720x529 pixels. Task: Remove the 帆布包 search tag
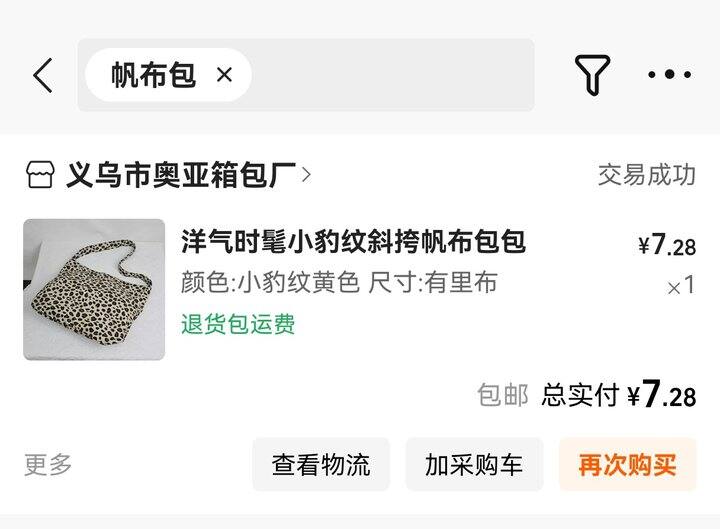(224, 74)
